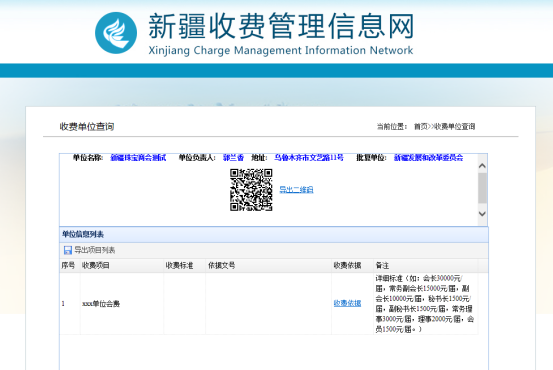Click the 郭兰香 unit leader value
The image size is (553, 370).
[233, 158]
